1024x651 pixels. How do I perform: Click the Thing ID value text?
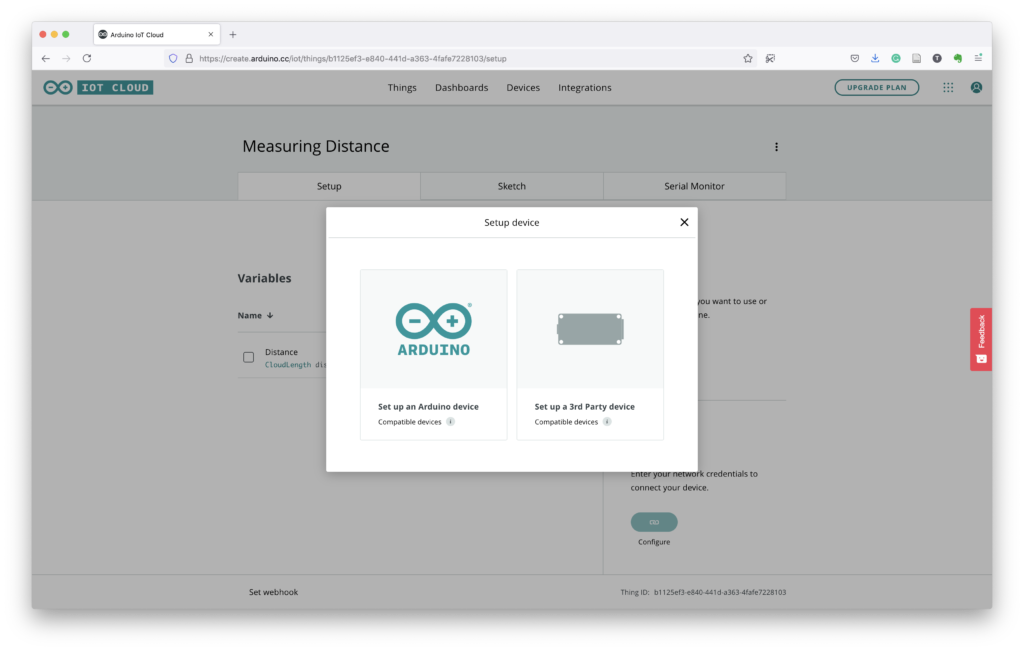point(720,592)
